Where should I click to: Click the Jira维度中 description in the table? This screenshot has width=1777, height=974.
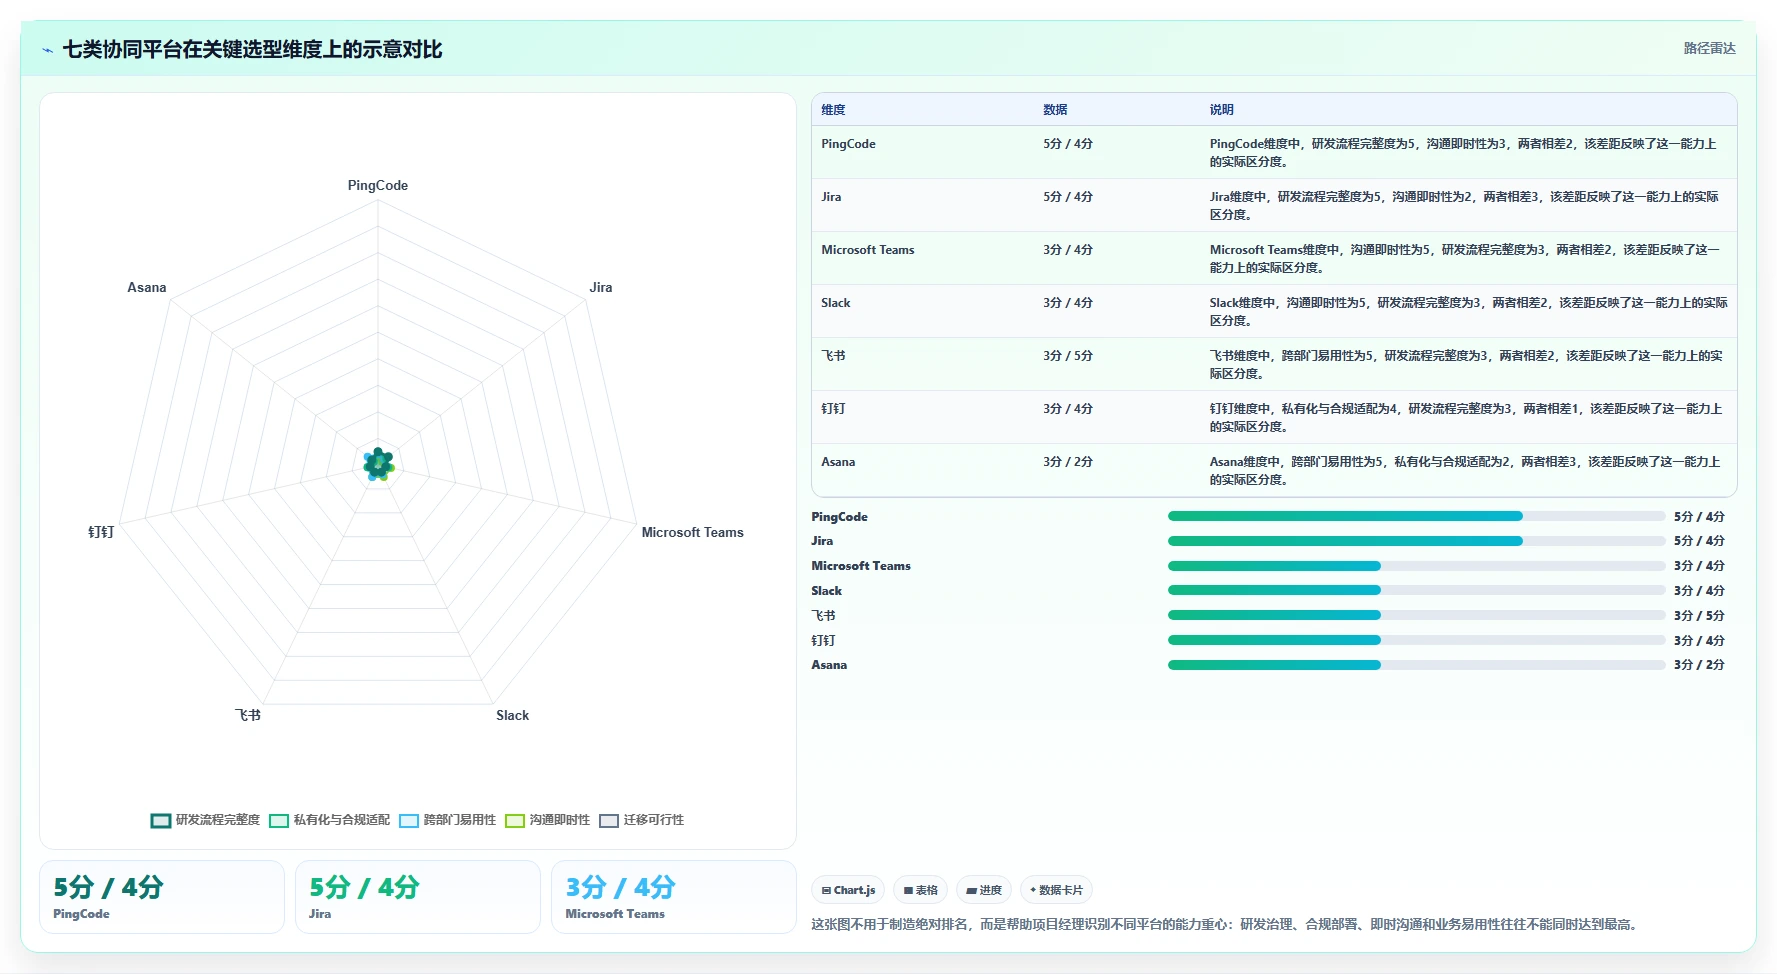(x=1464, y=205)
